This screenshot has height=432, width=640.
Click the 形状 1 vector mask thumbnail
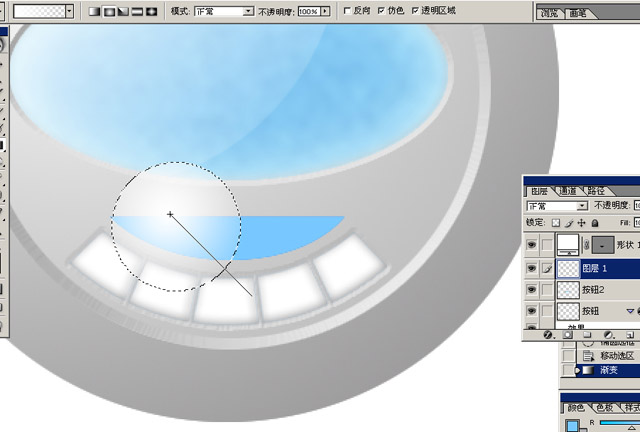(x=603, y=245)
